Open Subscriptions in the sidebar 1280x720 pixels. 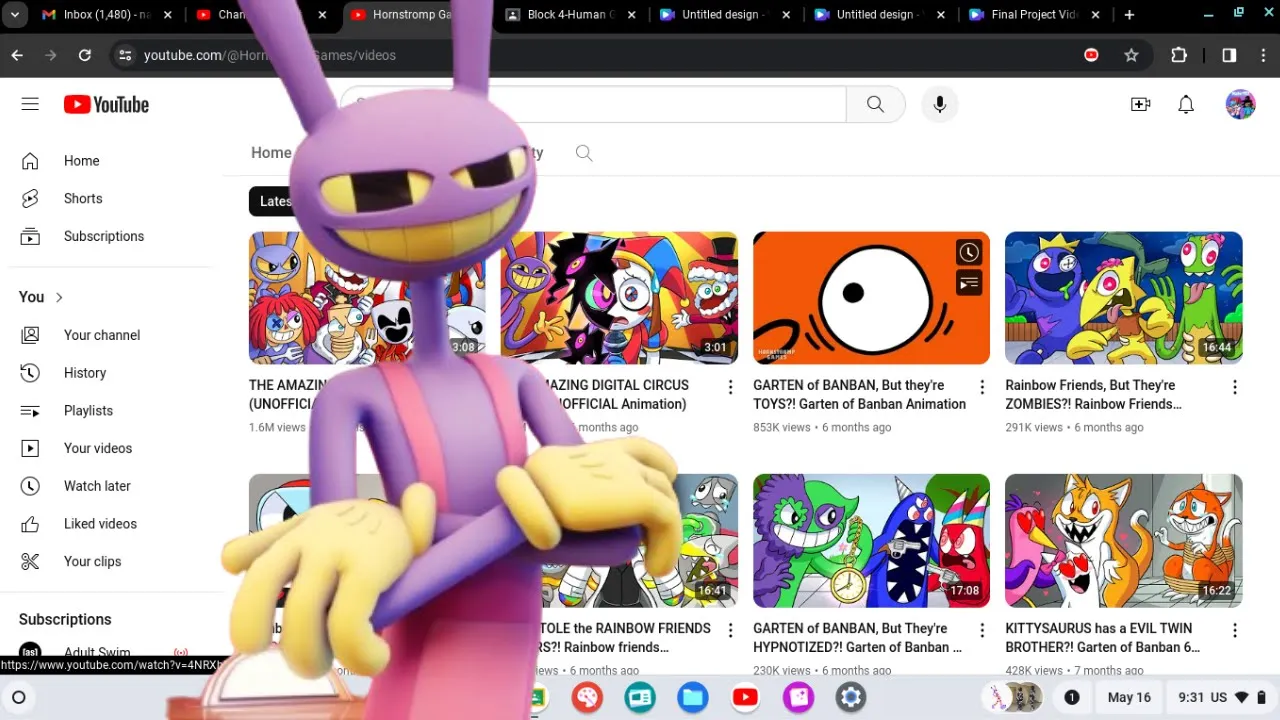click(110, 237)
